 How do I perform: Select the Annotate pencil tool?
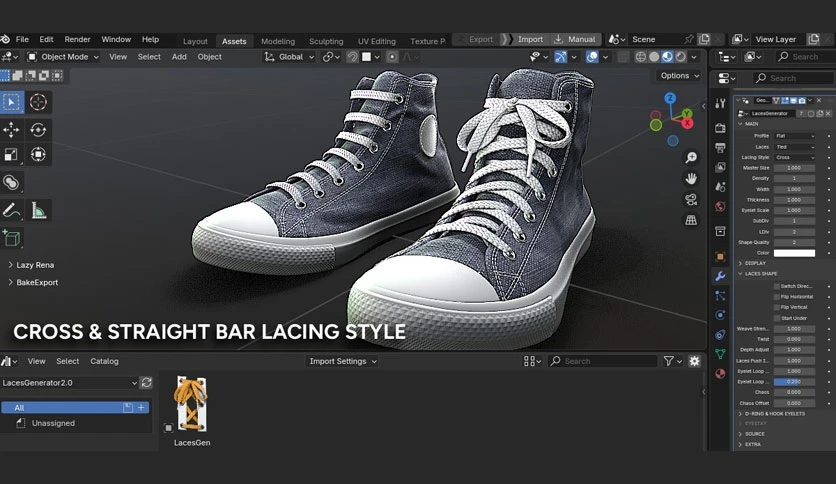[x=12, y=211]
